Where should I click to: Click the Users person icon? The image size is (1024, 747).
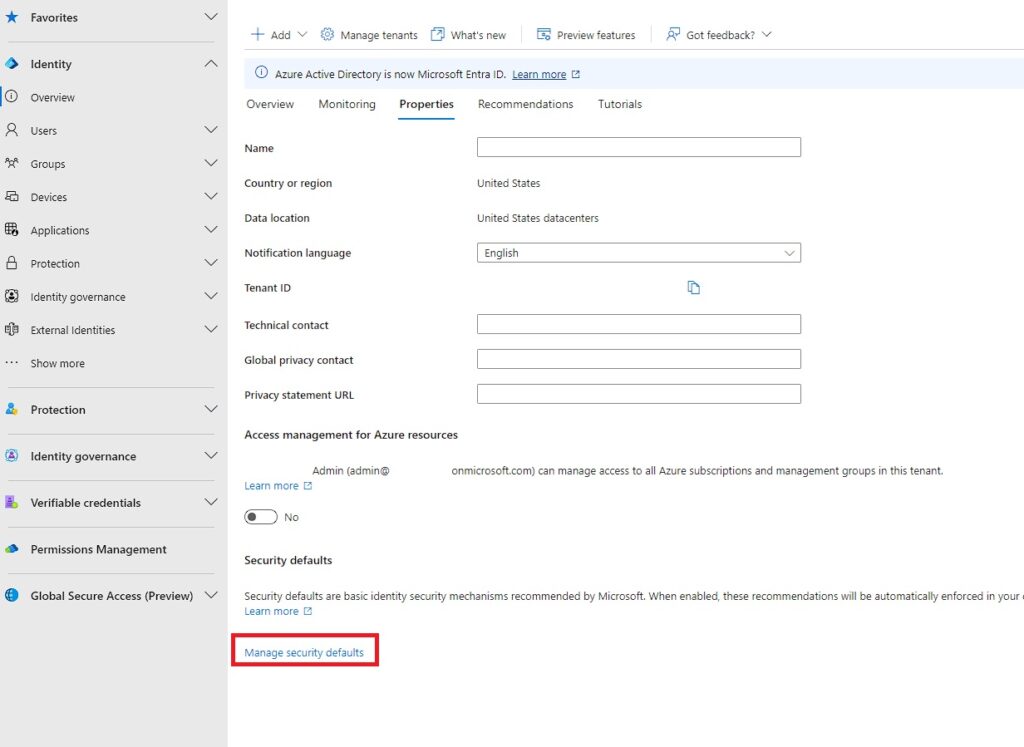click(12, 130)
